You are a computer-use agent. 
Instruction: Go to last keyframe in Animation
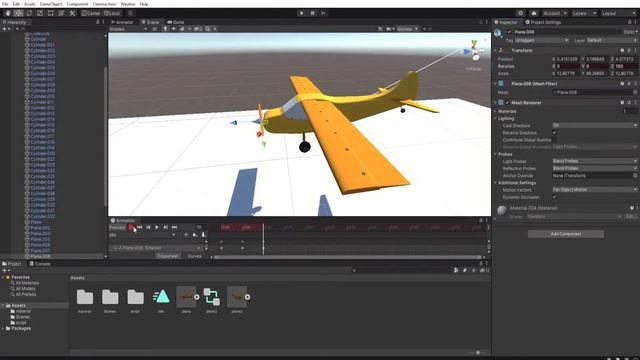[174, 227]
